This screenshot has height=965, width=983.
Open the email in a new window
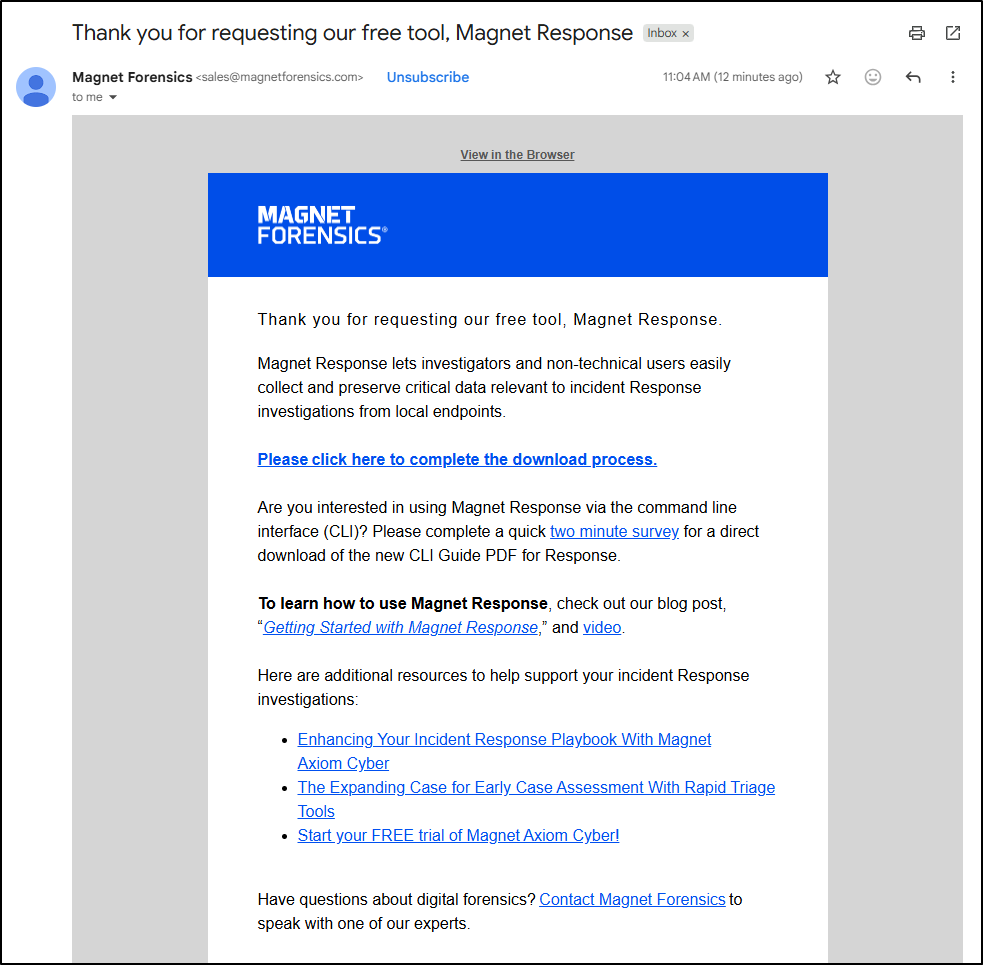click(x=953, y=33)
